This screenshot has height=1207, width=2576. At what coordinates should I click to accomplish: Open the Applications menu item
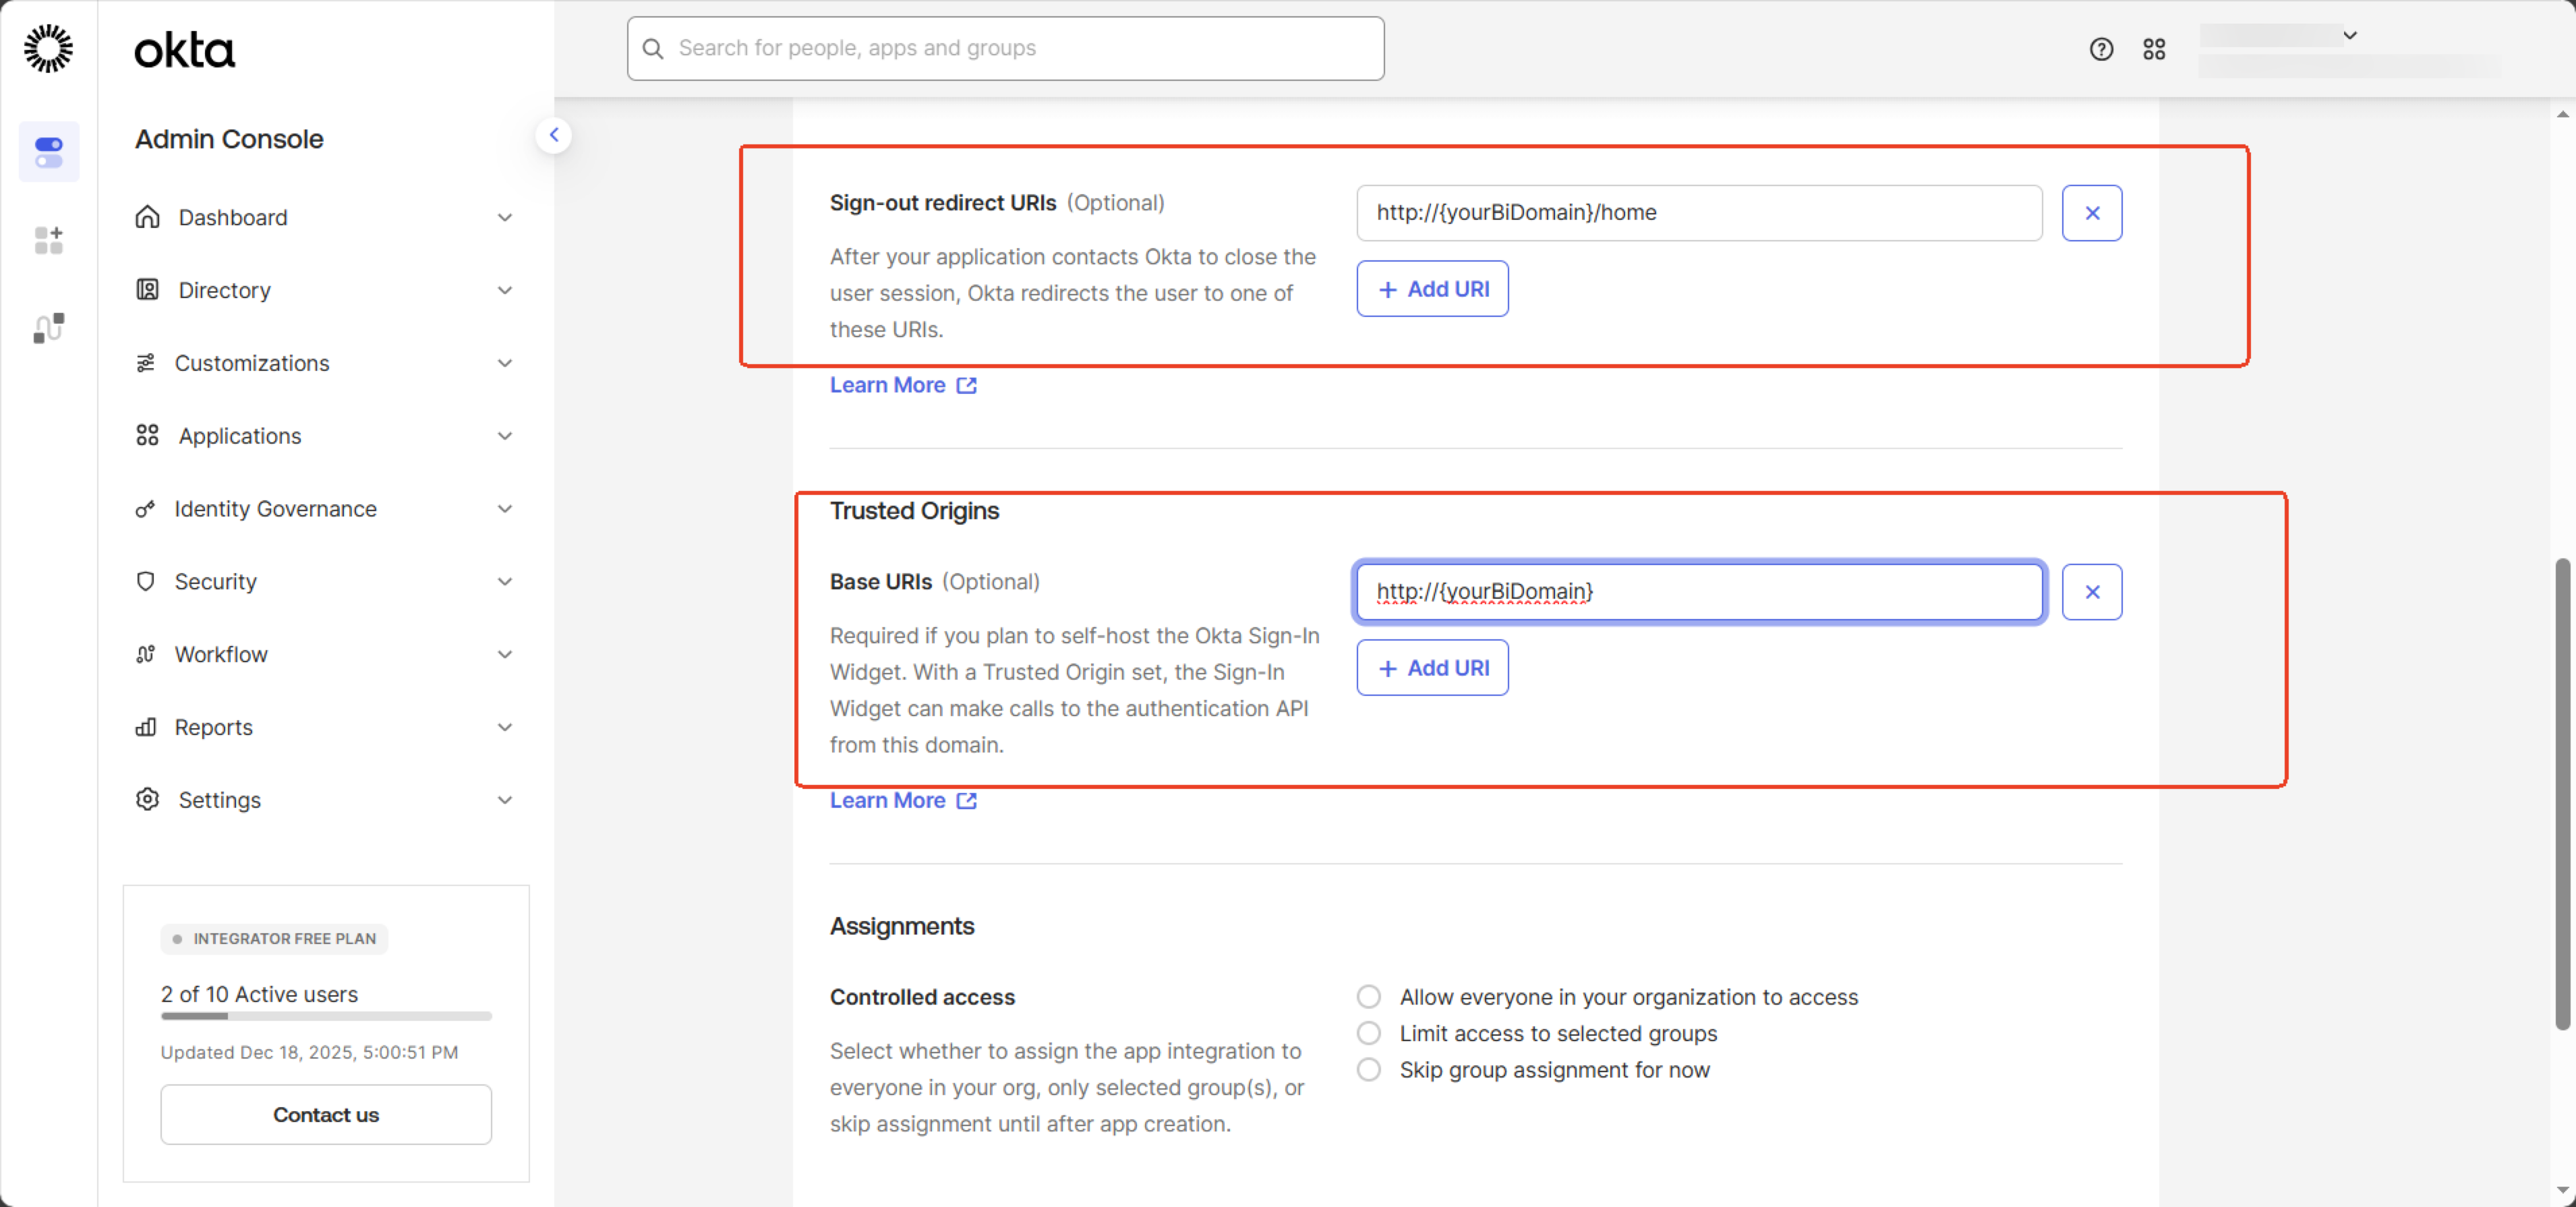click(240, 436)
